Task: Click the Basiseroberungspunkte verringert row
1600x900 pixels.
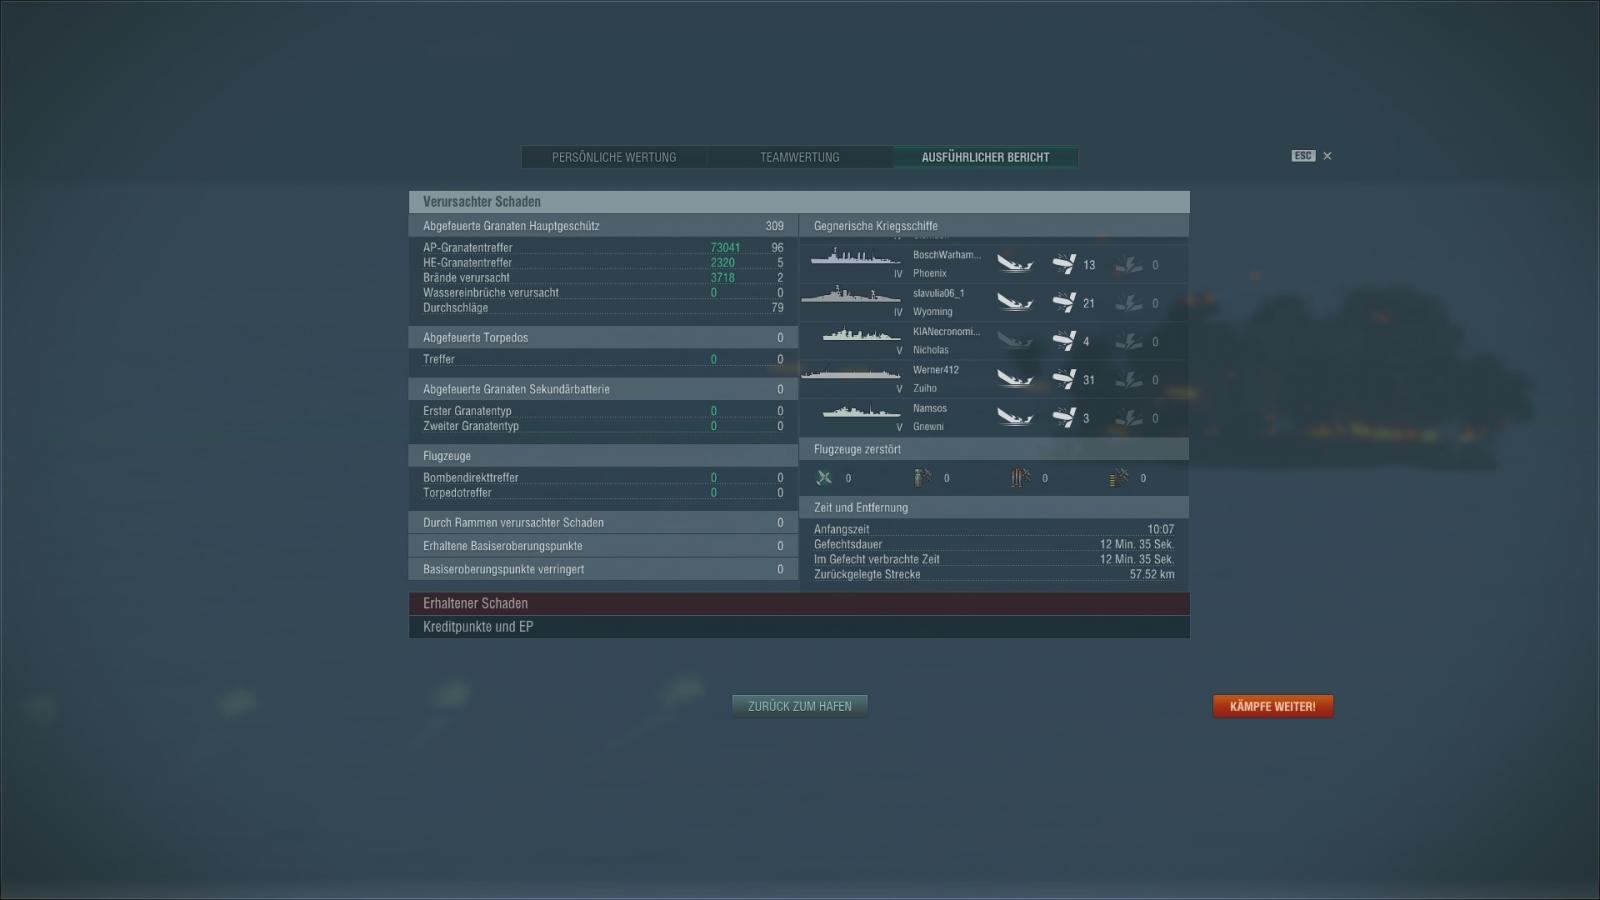Action: [603, 569]
